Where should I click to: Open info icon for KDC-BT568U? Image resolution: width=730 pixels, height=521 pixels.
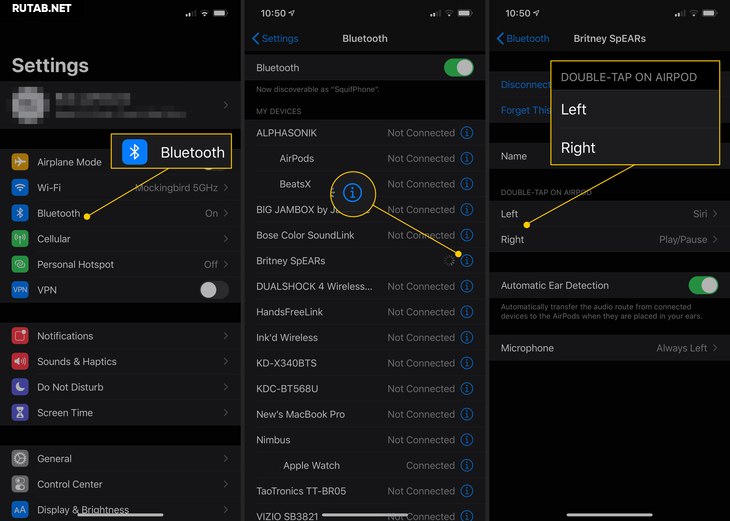point(466,389)
